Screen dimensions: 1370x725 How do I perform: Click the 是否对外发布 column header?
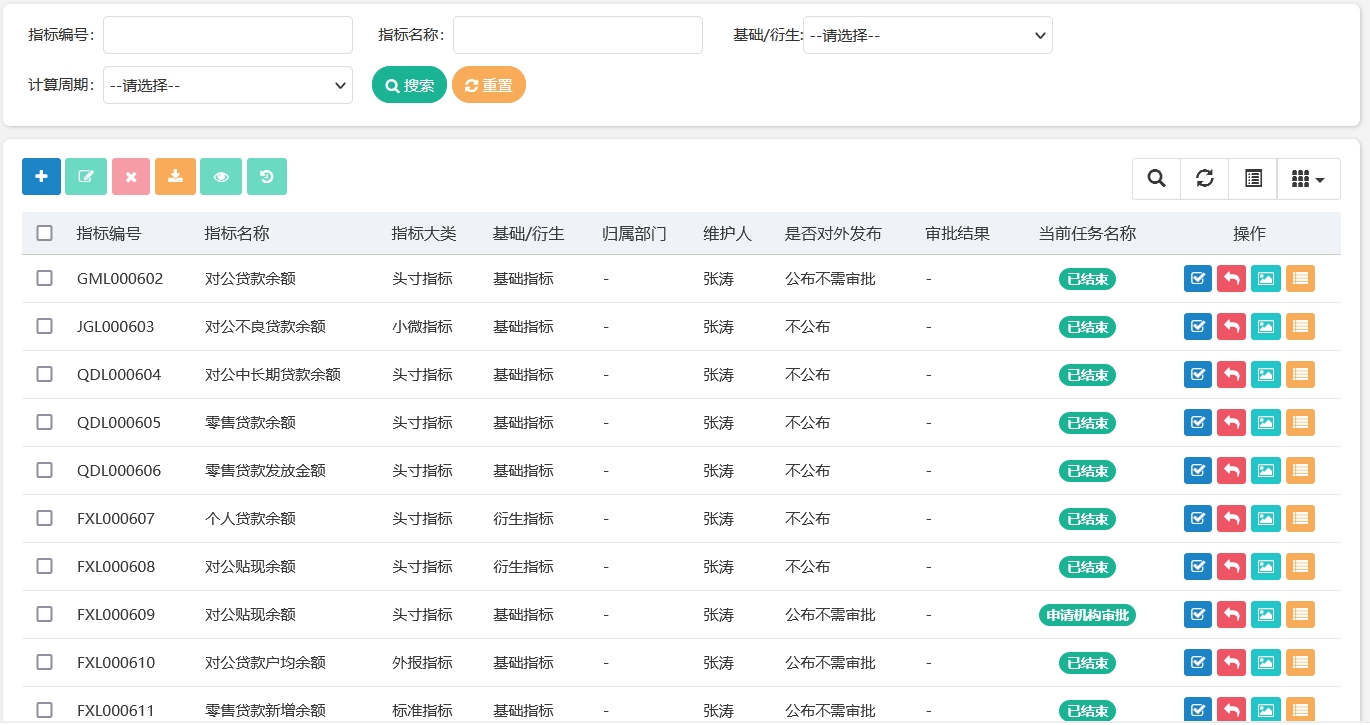[x=833, y=234]
